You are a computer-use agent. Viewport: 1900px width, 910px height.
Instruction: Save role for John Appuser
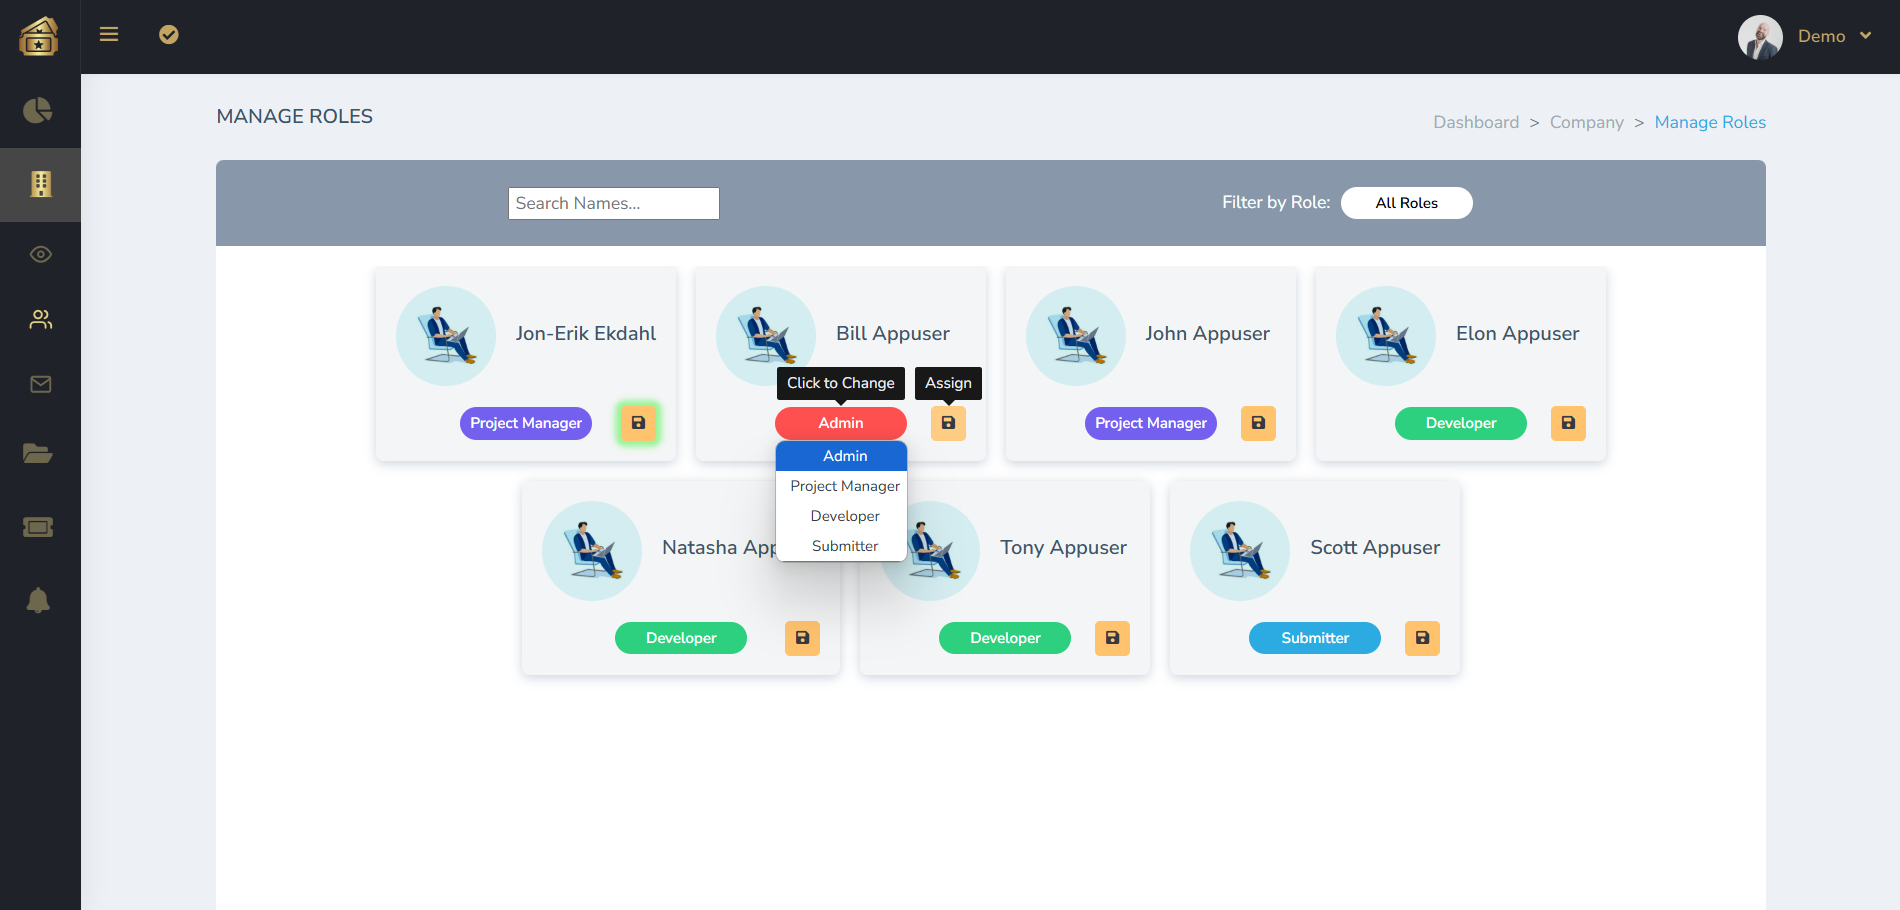pyautogui.click(x=1258, y=423)
